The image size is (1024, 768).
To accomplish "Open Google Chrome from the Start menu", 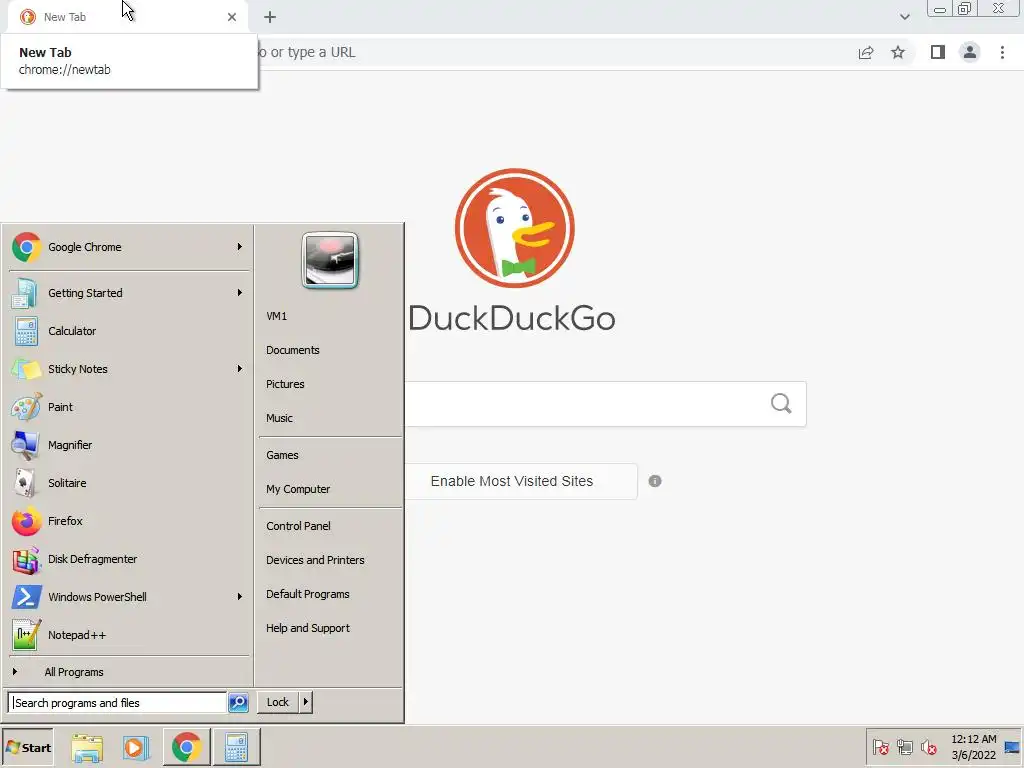I will pos(127,247).
